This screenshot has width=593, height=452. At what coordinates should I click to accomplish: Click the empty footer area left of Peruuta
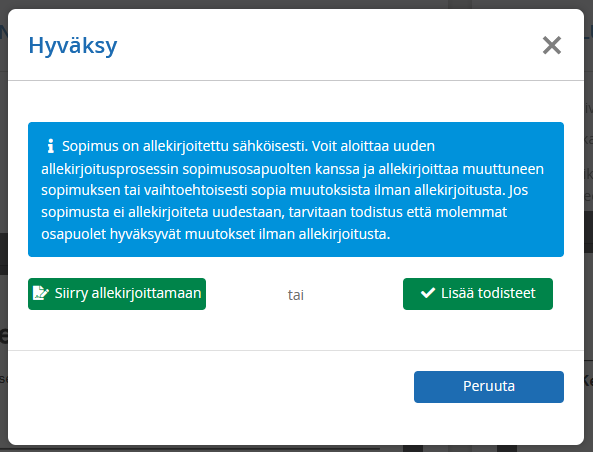click(208, 387)
